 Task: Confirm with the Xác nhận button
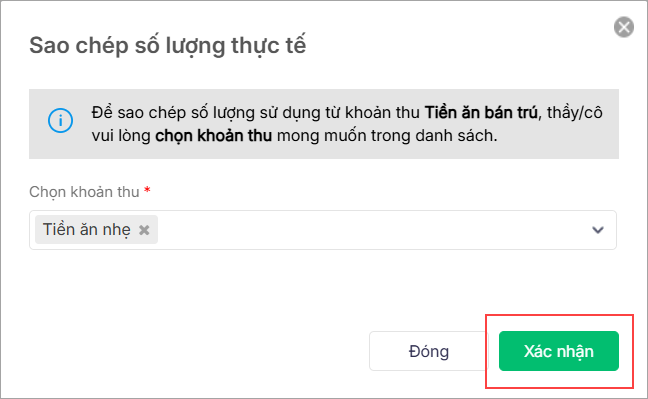(559, 351)
